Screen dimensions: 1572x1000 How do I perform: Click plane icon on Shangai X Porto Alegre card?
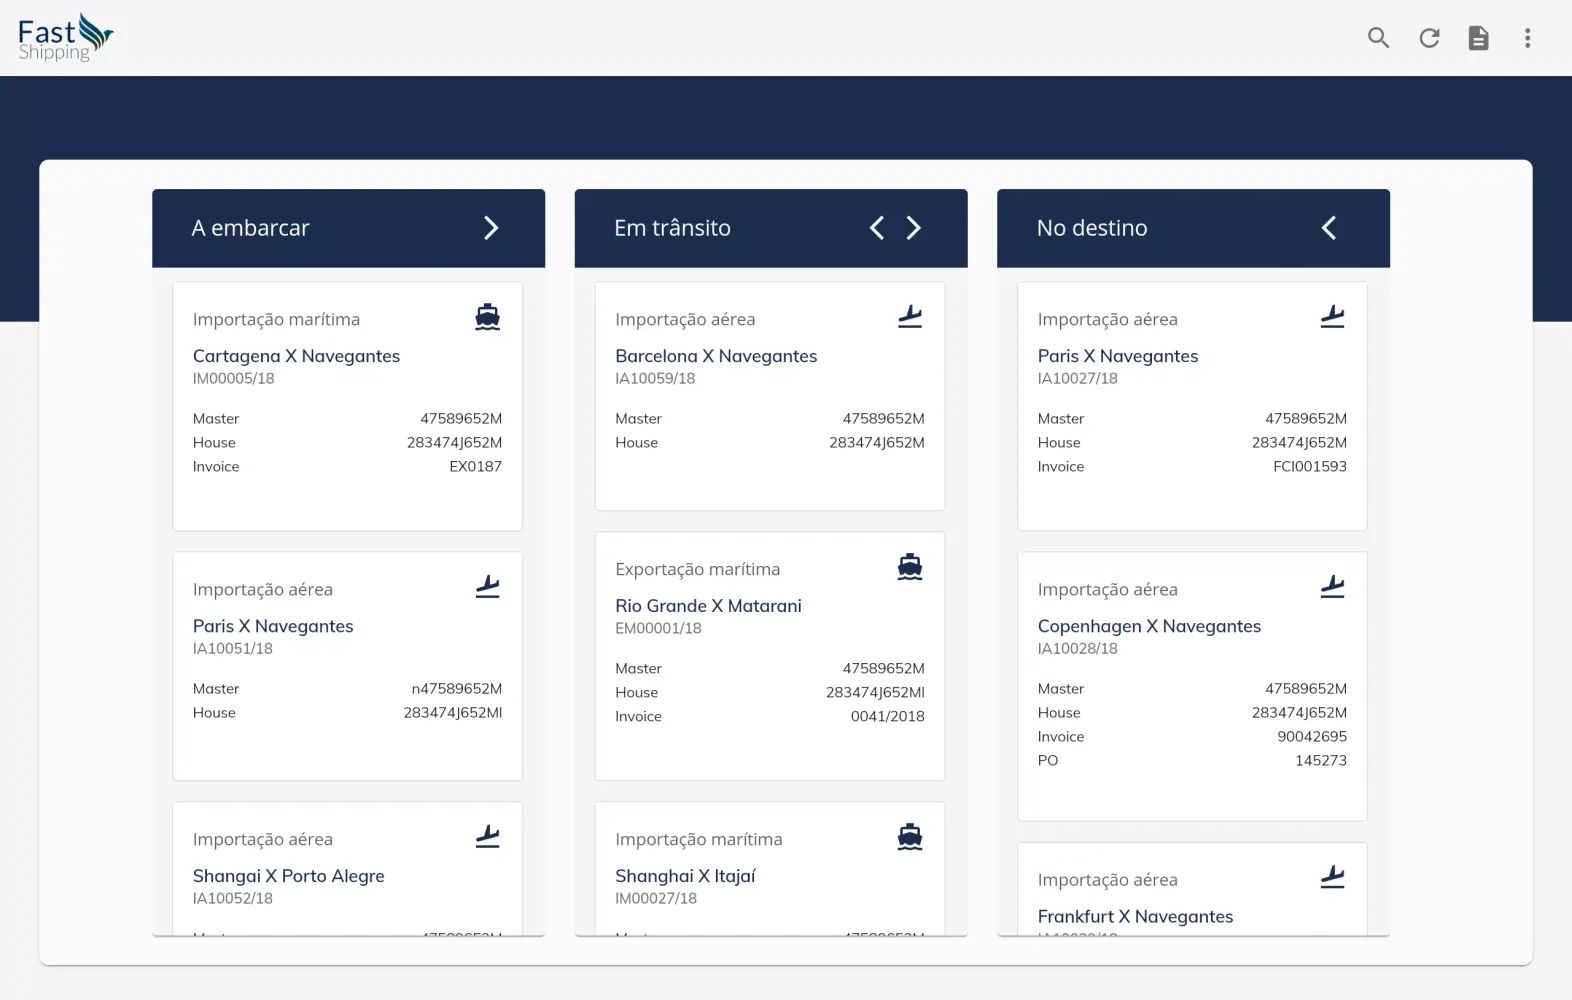[x=487, y=837]
